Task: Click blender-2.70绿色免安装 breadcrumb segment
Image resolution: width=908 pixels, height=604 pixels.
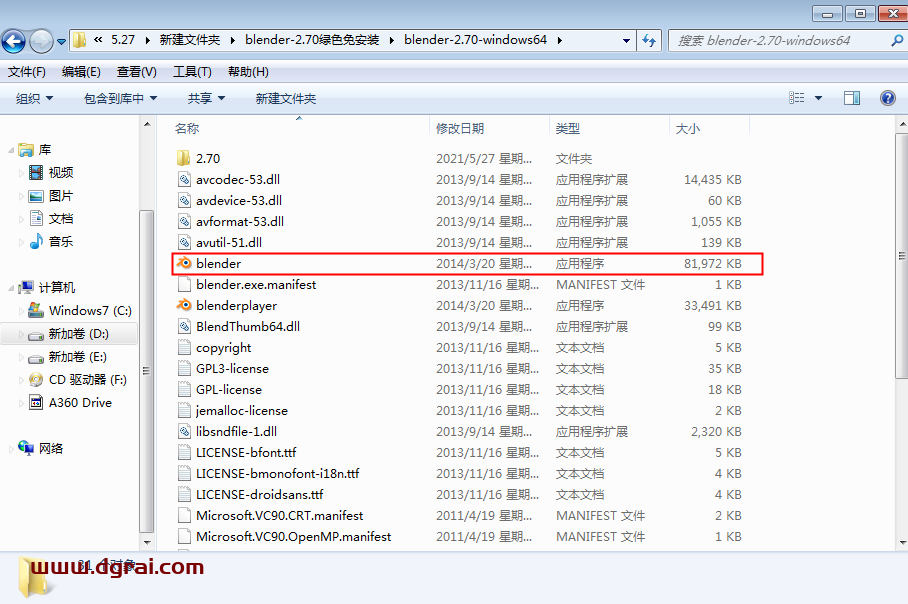Action: [x=312, y=40]
